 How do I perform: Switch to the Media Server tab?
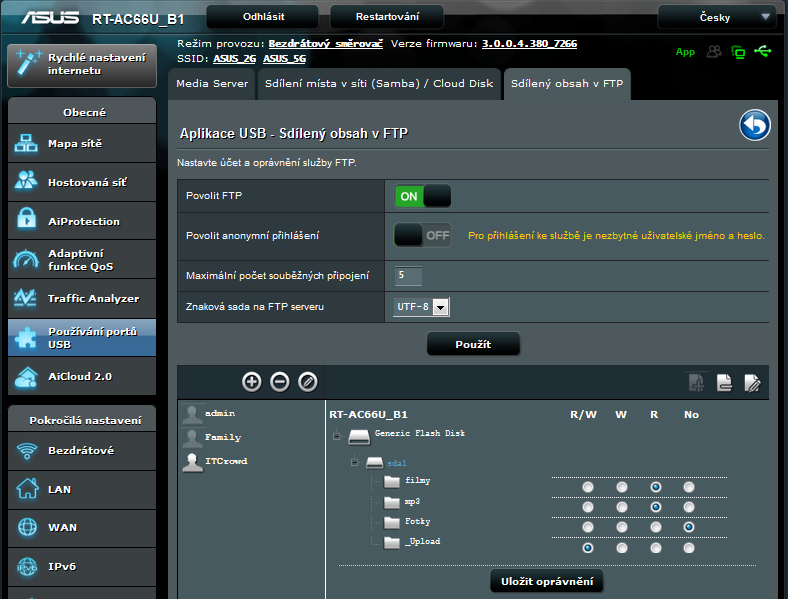(x=212, y=84)
